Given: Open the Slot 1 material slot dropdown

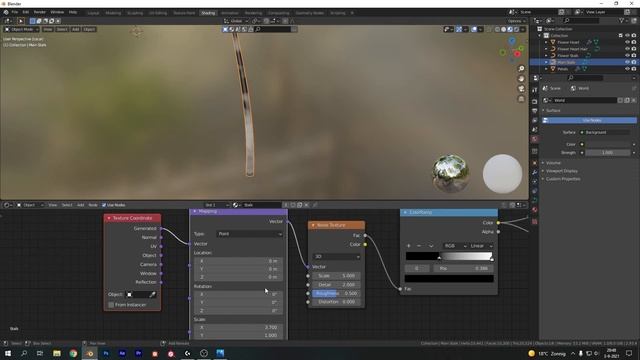Looking at the screenshot, I should pyautogui.click(x=217, y=205).
